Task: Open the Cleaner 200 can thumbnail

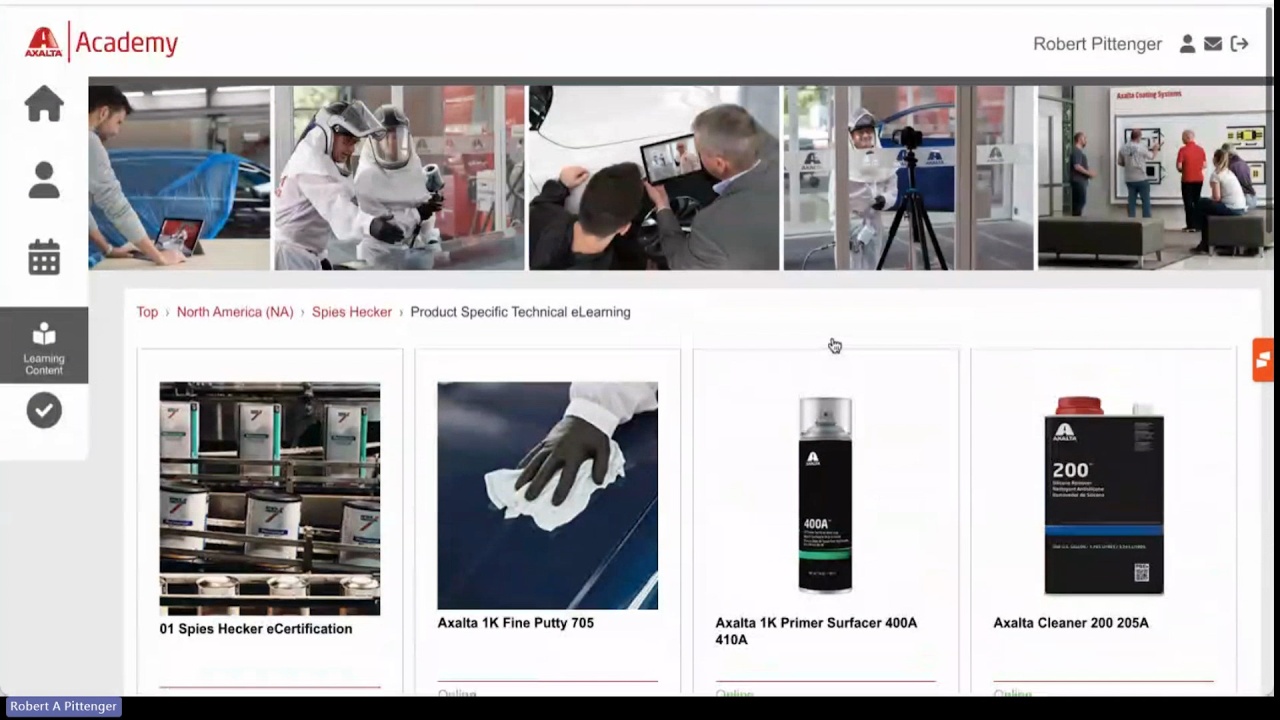Action: (x=1104, y=495)
